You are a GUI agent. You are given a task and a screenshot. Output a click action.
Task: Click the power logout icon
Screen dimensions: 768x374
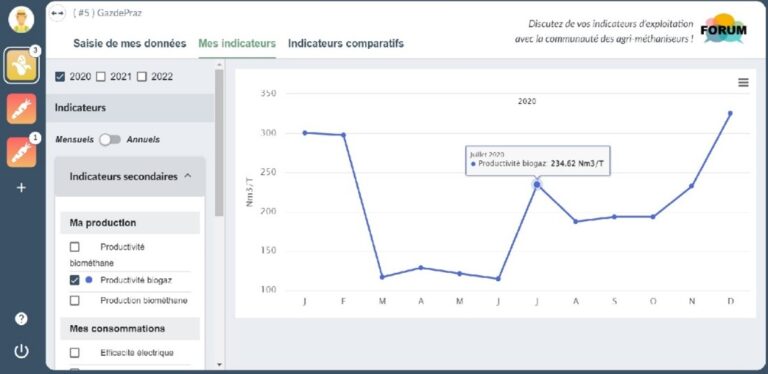point(21,351)
